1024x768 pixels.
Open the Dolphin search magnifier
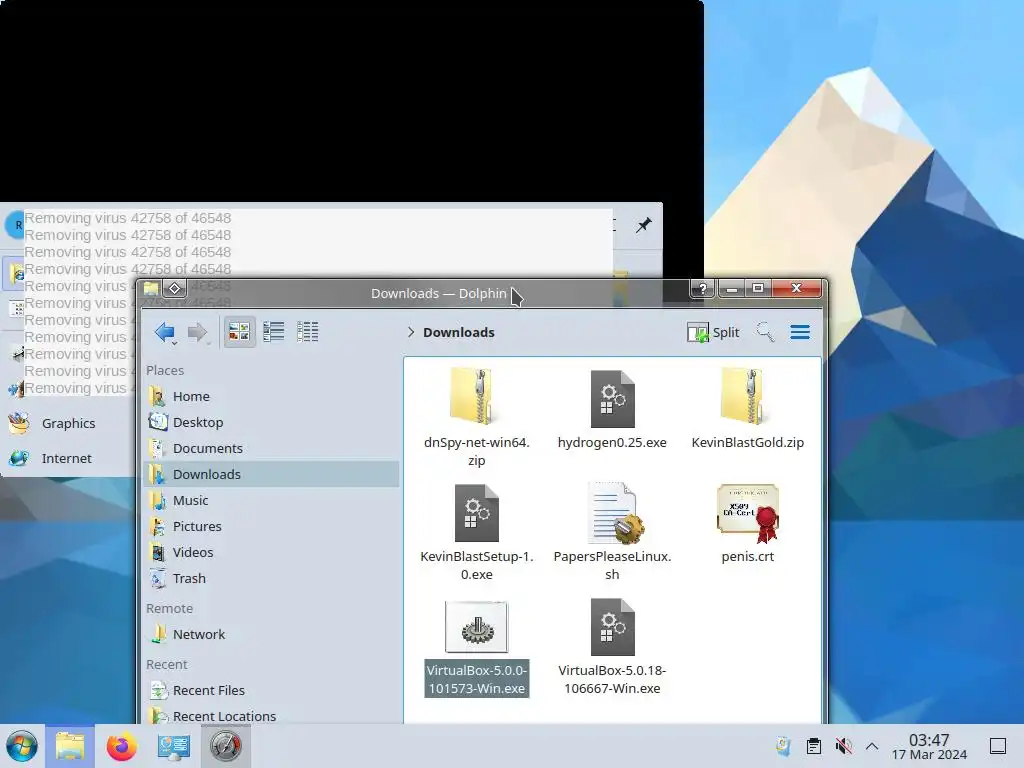pos(765,332)
